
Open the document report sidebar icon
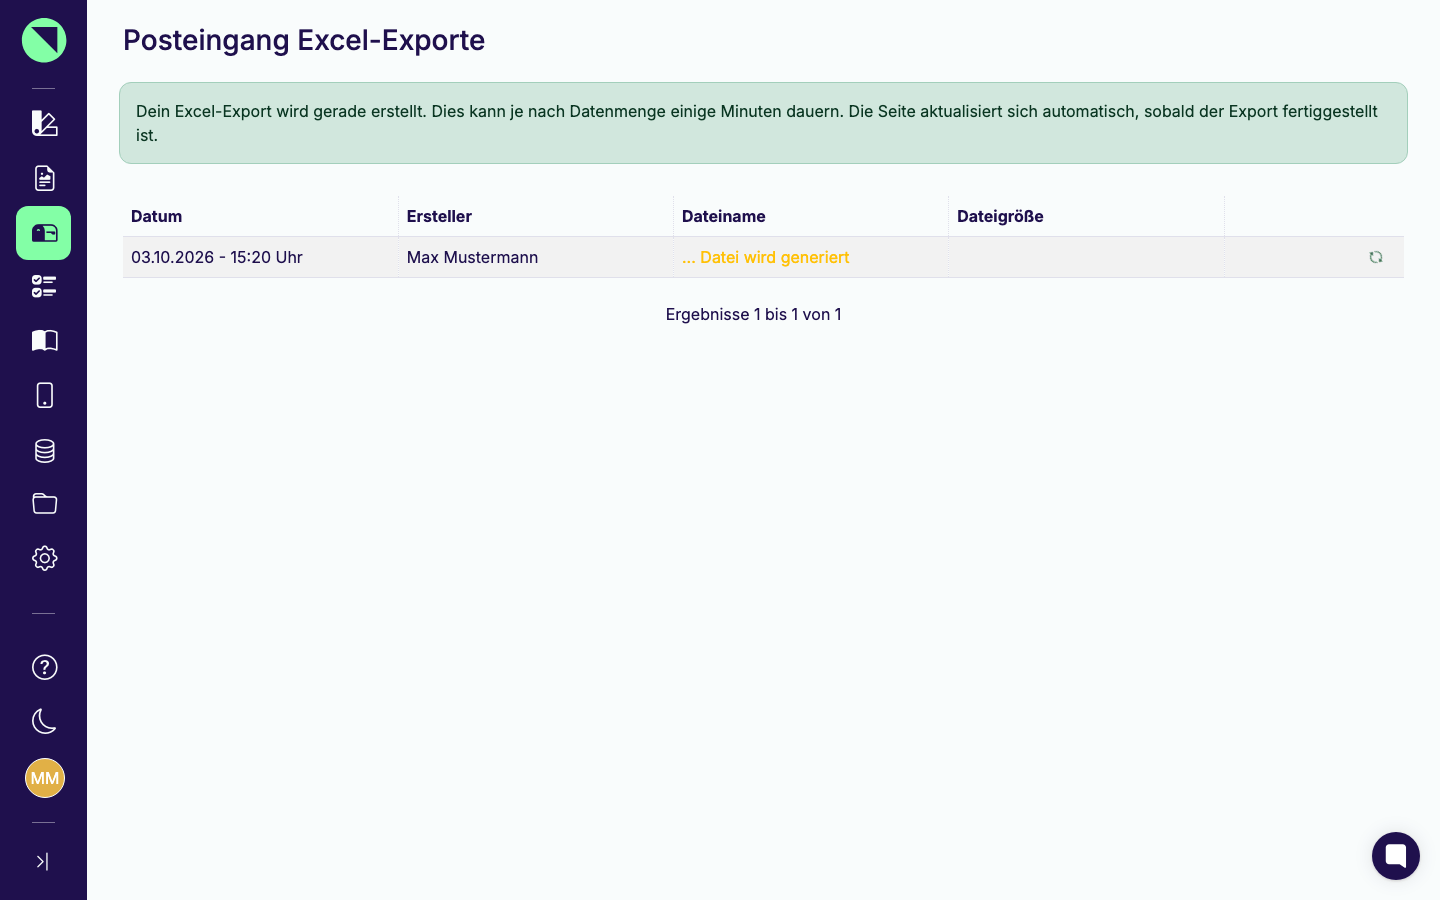(x=44, y=178)
